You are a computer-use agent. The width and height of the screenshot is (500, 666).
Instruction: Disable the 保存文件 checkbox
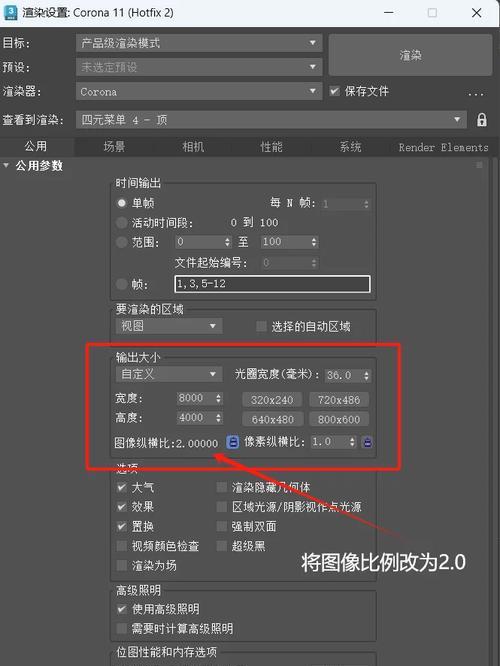(x=335, y=91)
